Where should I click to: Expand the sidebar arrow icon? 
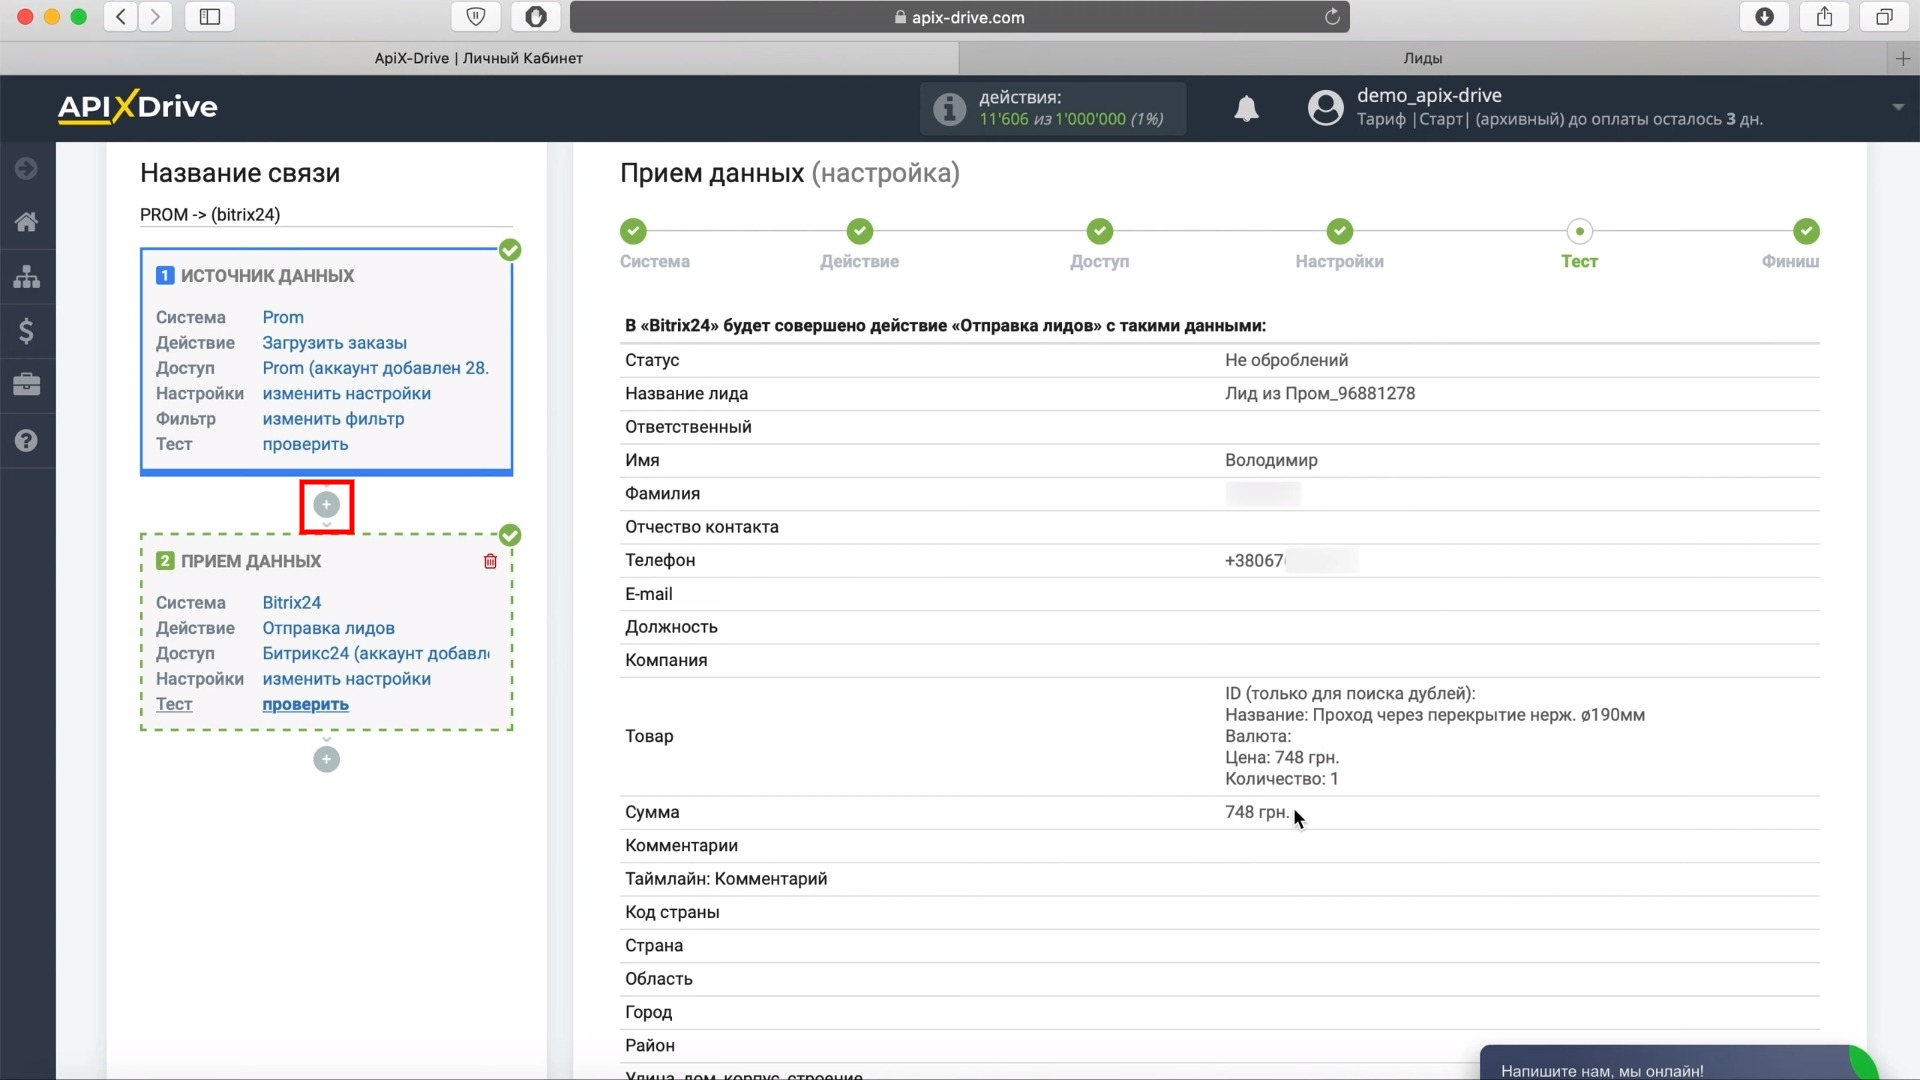click(x=27, y=168)
